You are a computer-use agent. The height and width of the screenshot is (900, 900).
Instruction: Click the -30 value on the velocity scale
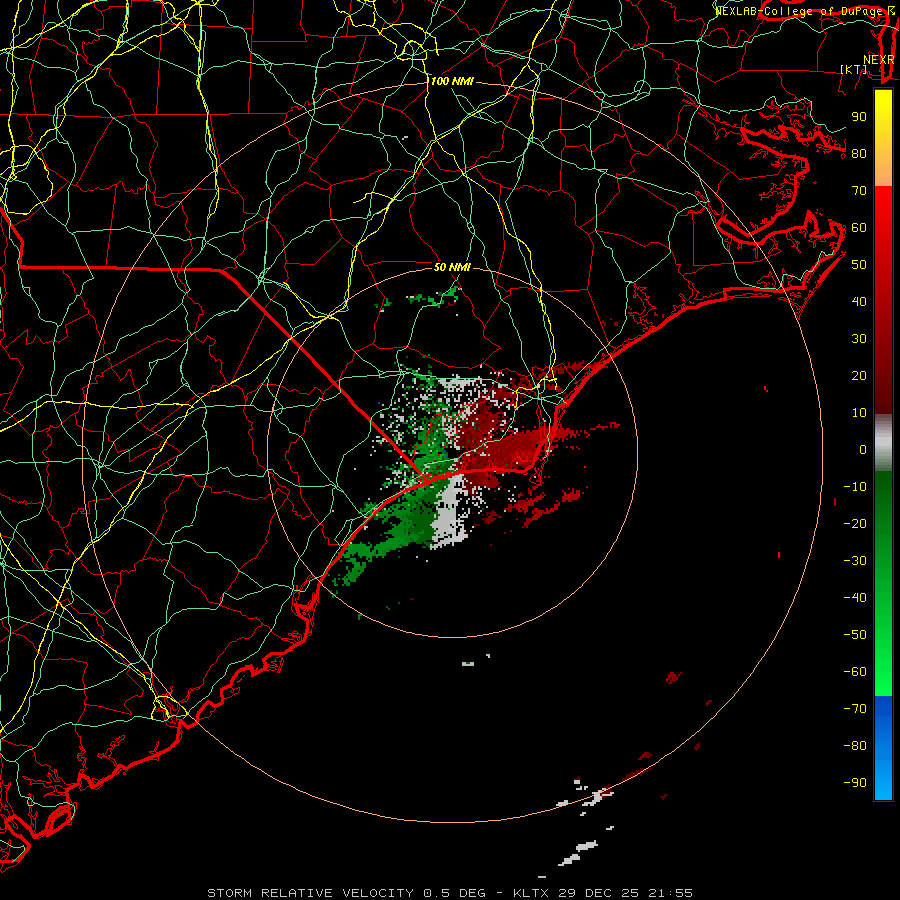(855, 561)
